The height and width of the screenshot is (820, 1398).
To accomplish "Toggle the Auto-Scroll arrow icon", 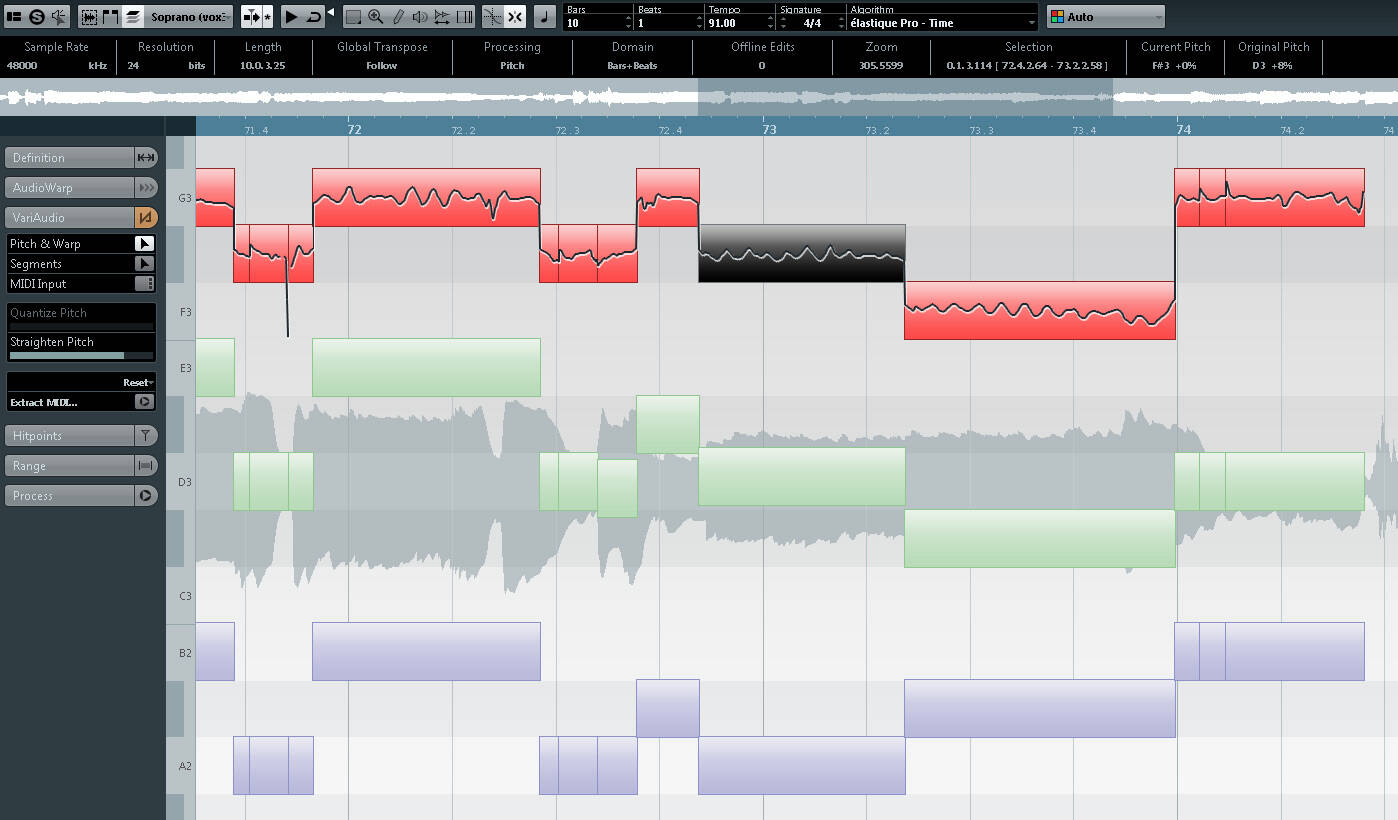I will pos(251,16).
